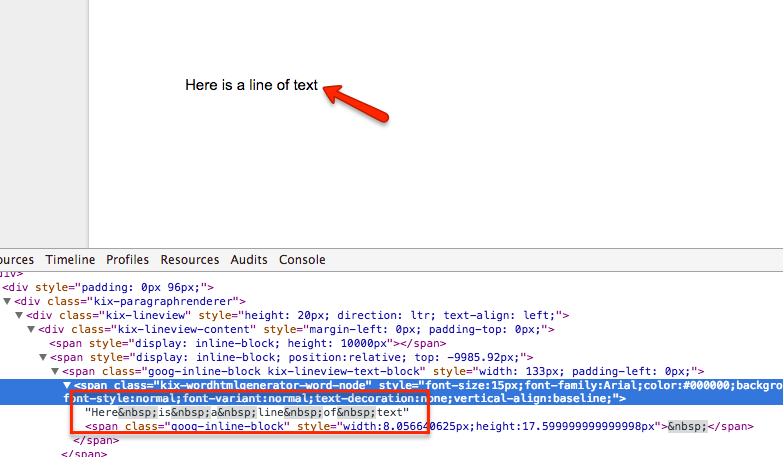Select the partially visible Sources tab
783x457 pixels.
coord(17,259)
